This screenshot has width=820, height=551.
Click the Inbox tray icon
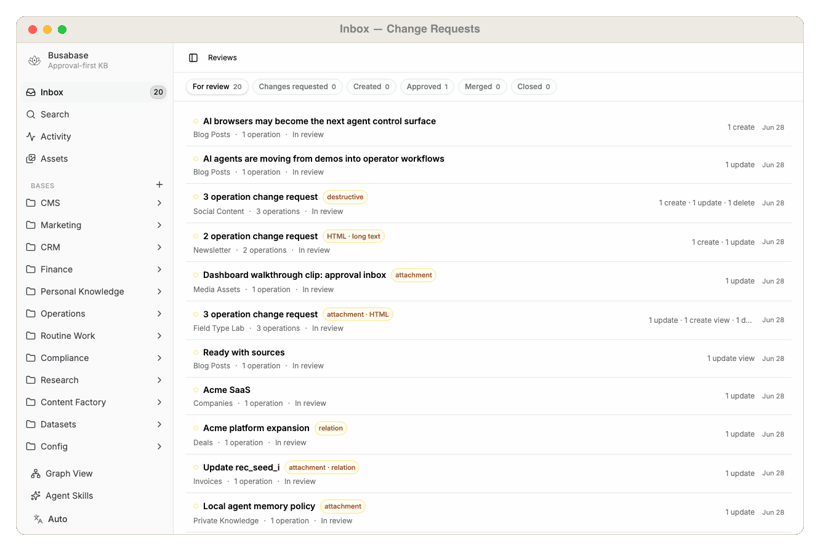[31, 92]
